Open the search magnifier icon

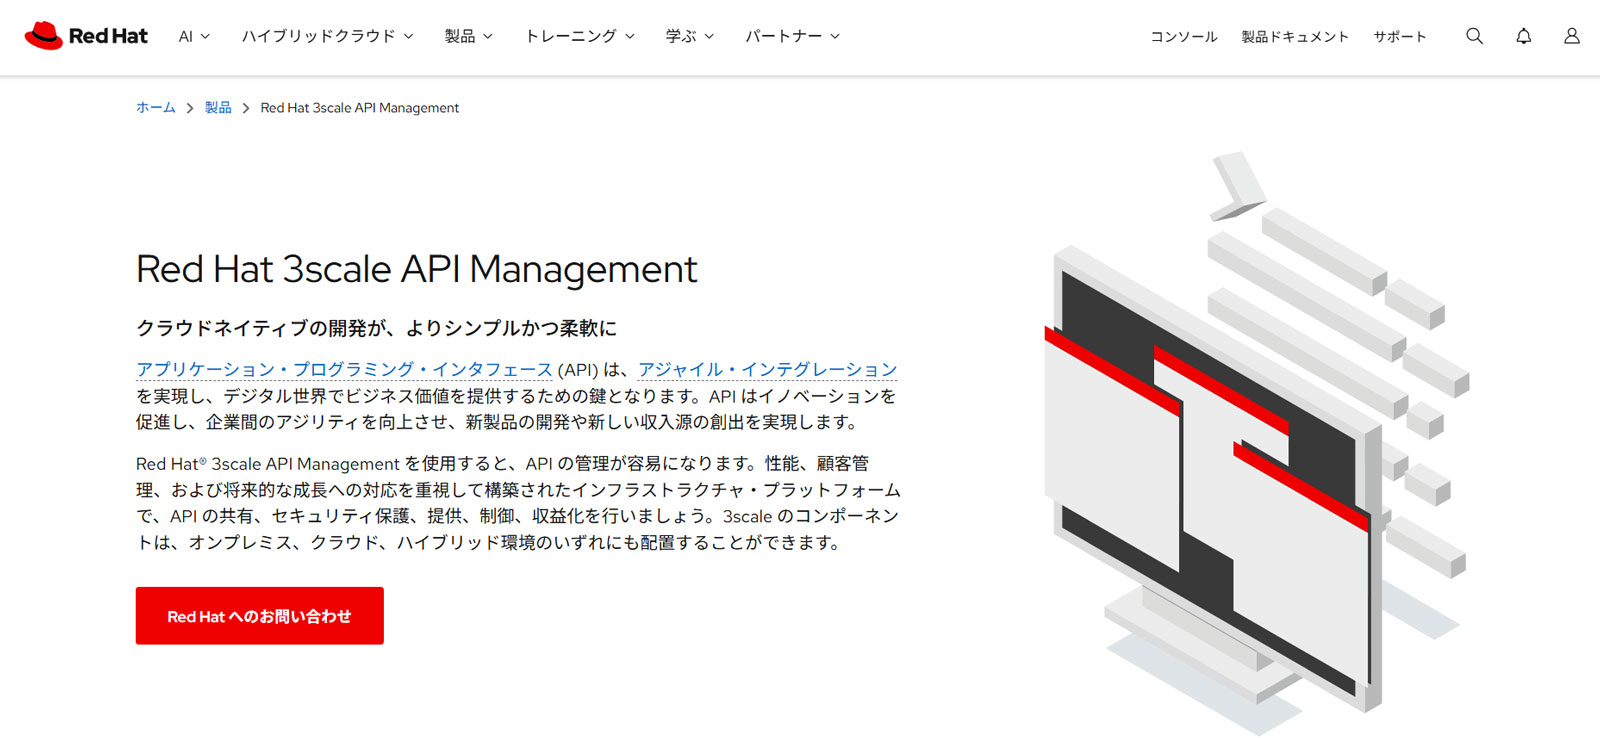pos(1474,36)
